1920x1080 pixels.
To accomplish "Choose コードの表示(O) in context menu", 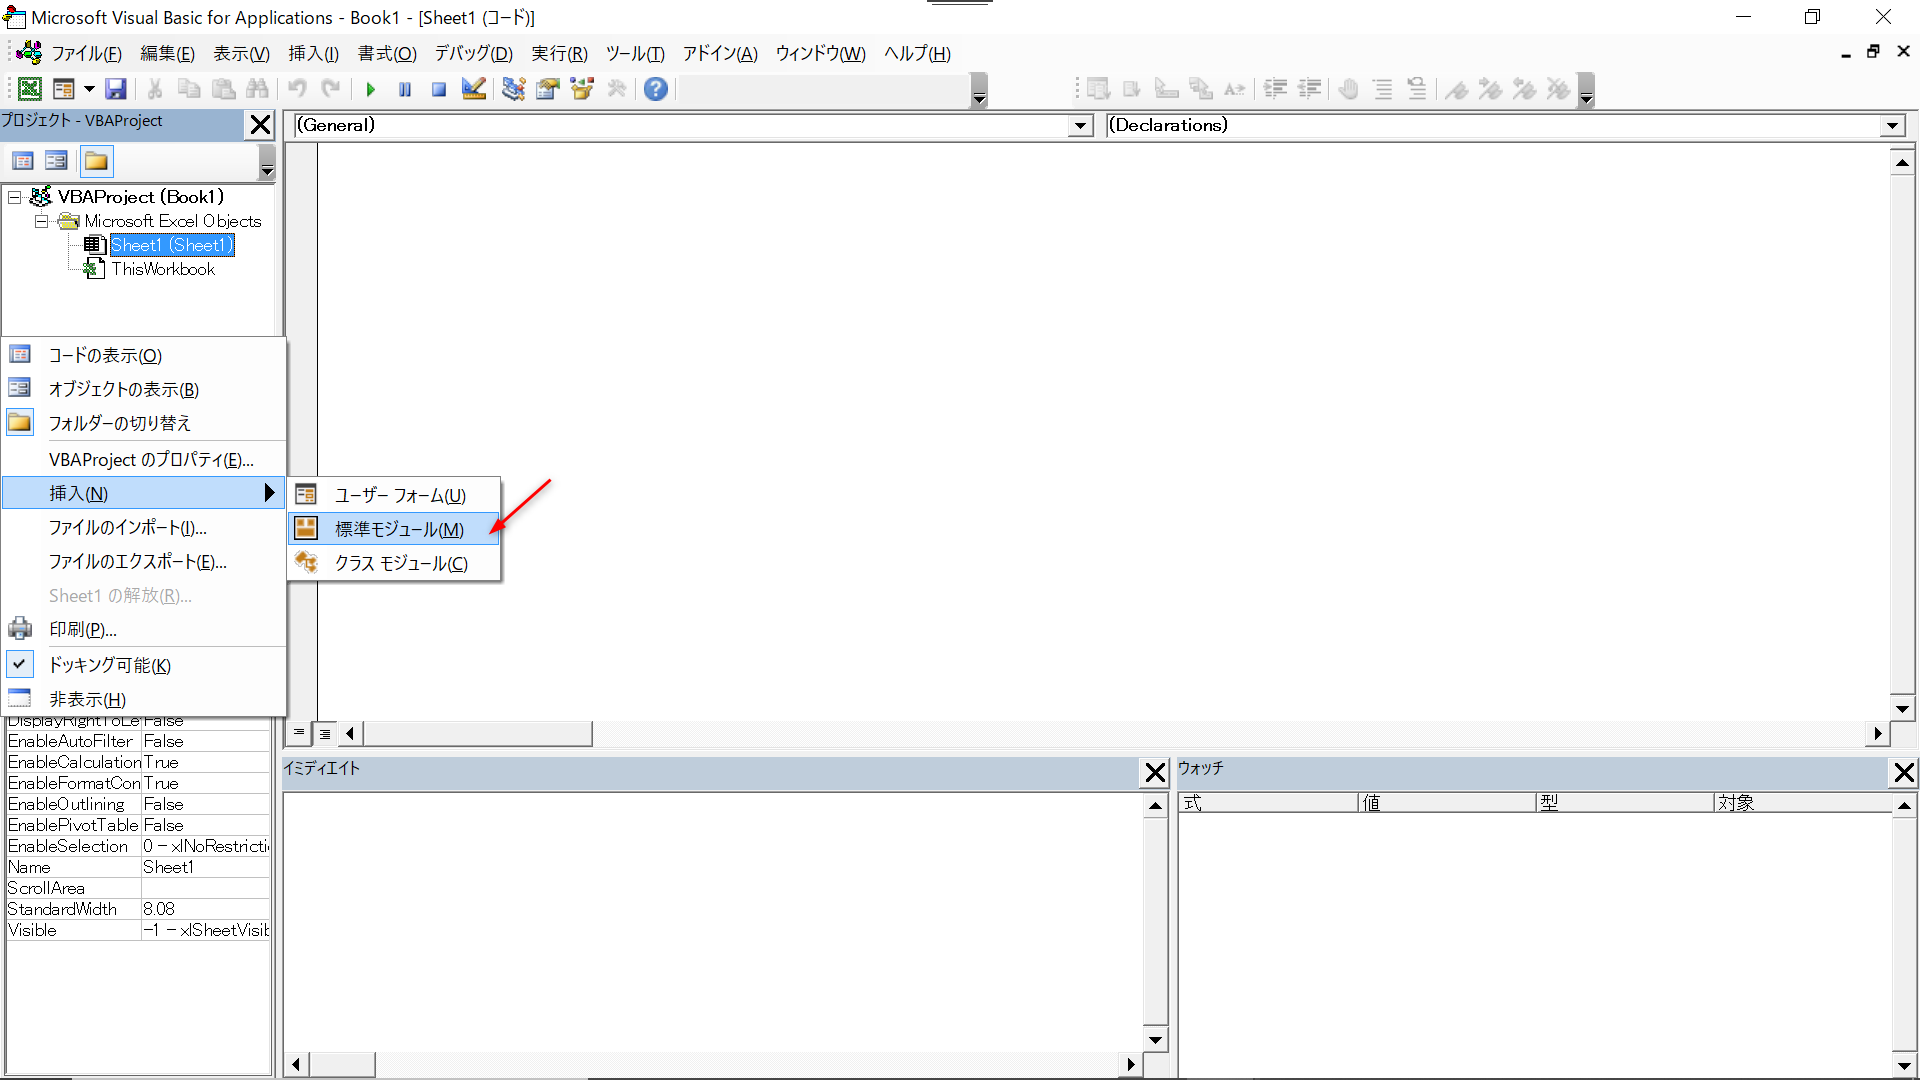I will tap(144, 355).
